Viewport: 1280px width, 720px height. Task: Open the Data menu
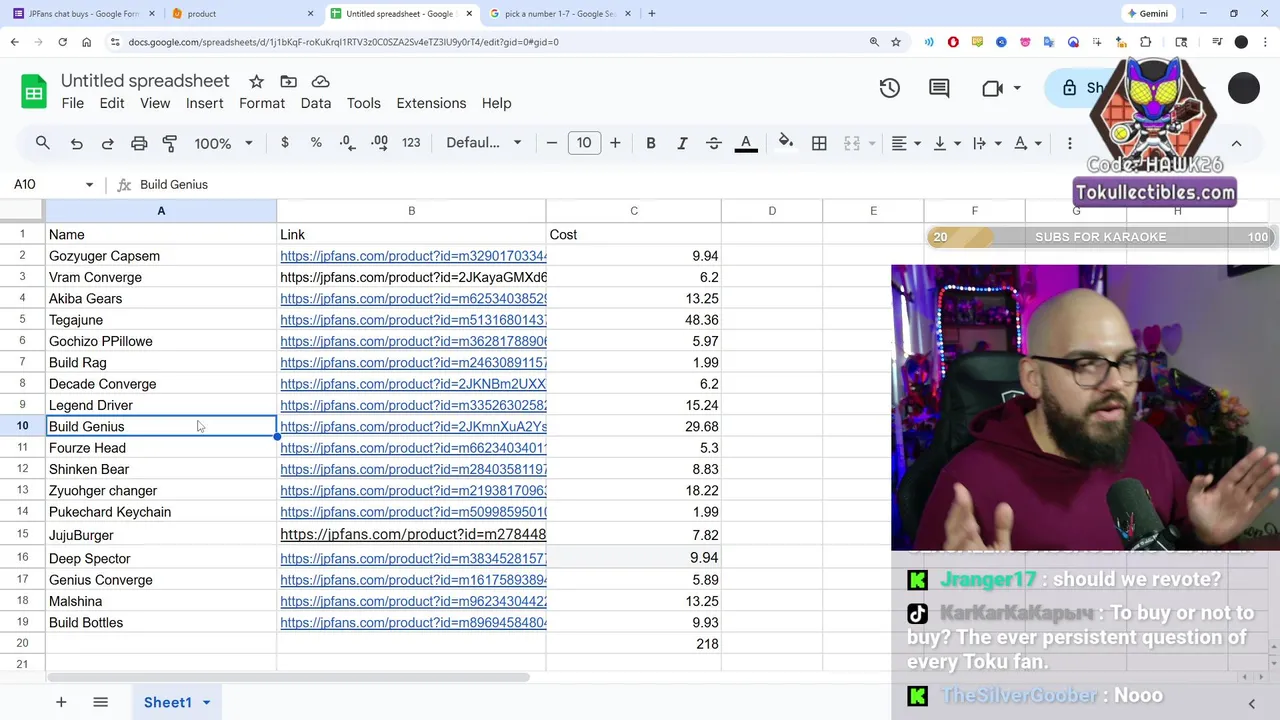316,103
